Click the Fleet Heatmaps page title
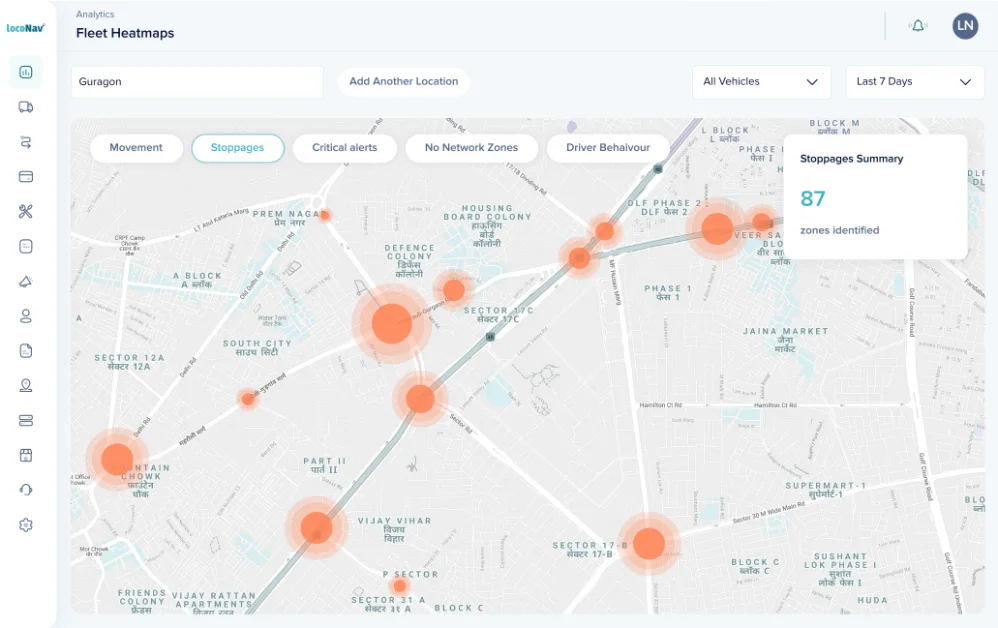The height and width of the screenshot is (628, 998). coord(125,33)
